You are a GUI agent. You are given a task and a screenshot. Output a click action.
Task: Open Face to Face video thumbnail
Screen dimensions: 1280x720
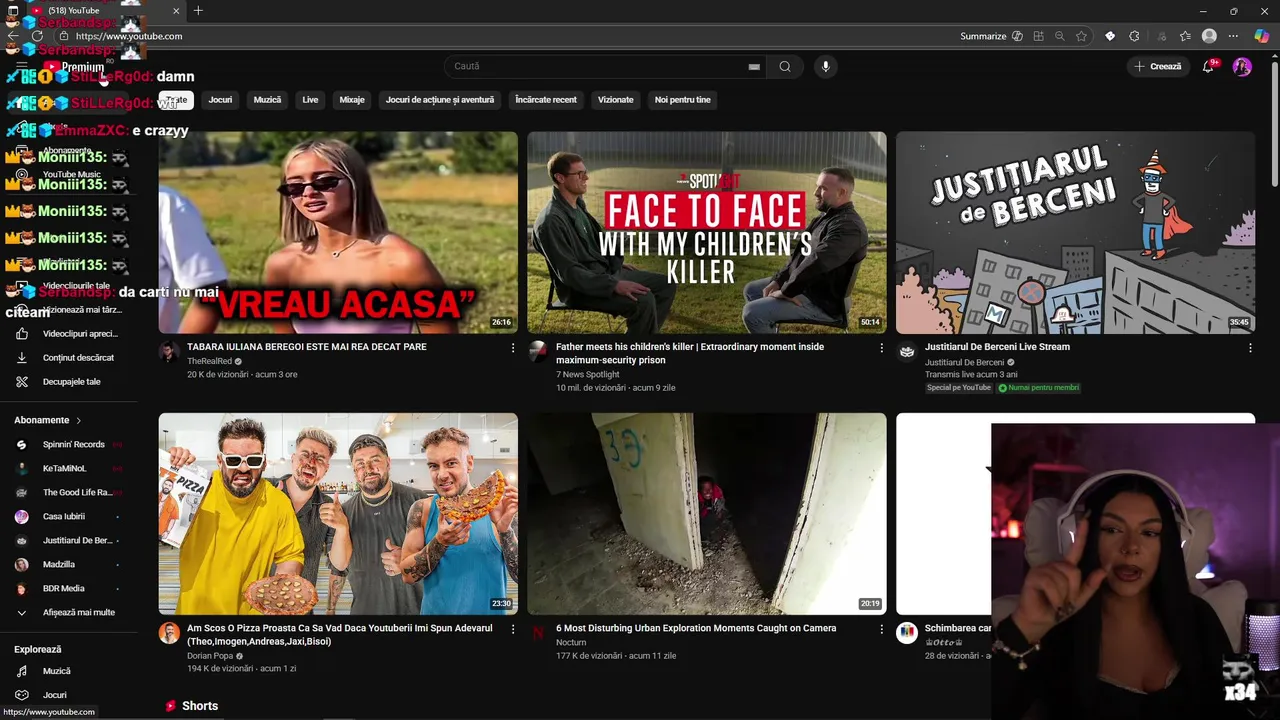(x=707, y=232)
